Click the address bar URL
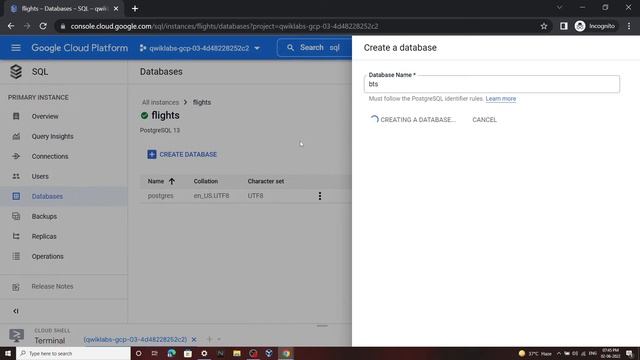Viewport: 640px width, 360px height. (224, 26)
